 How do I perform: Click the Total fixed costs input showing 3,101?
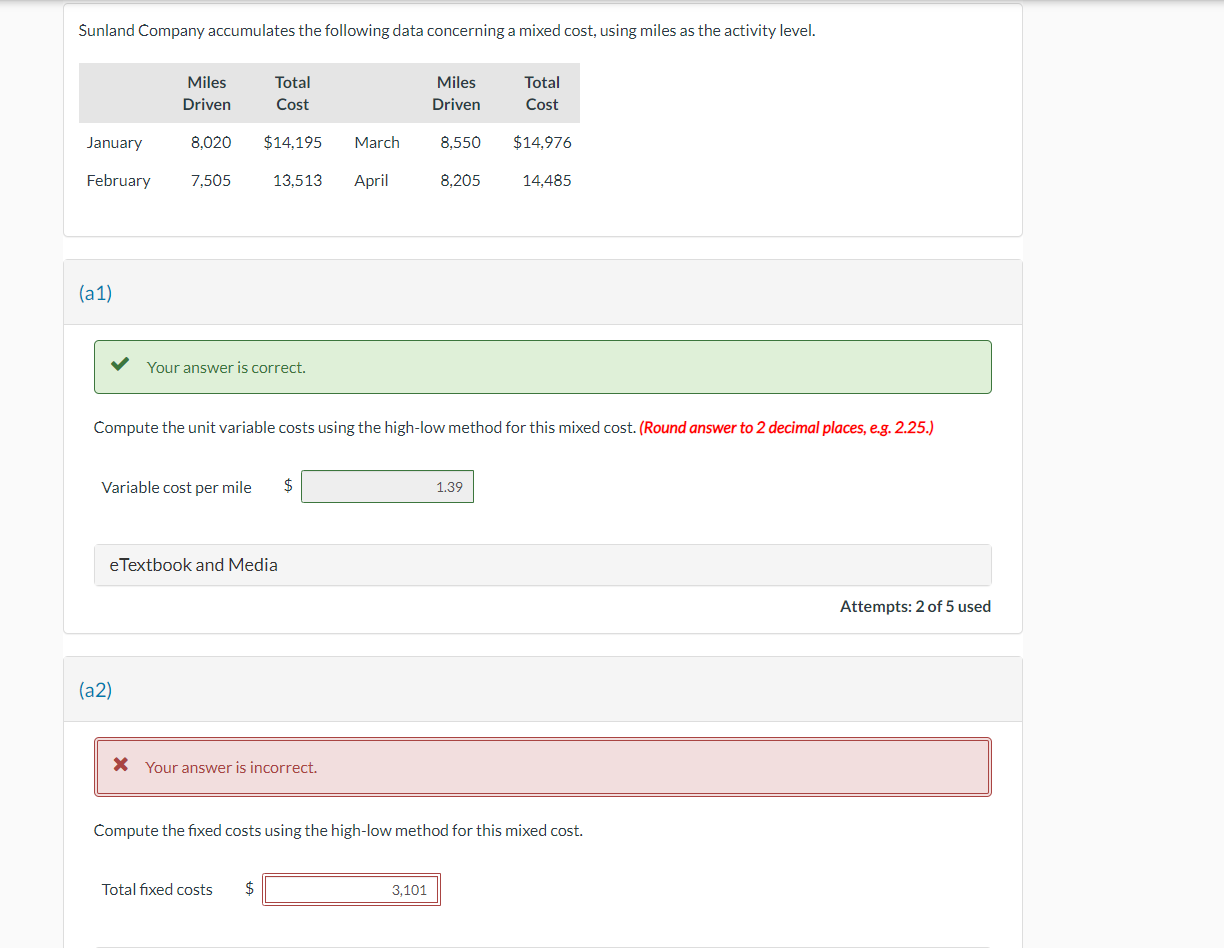click(x=351, y=888)
